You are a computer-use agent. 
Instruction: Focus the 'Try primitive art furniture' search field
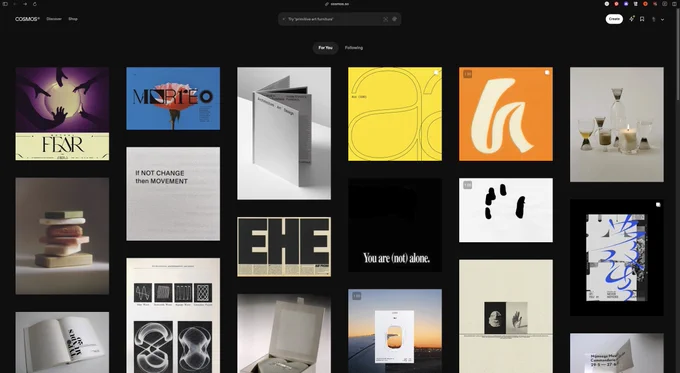[339, 19]
